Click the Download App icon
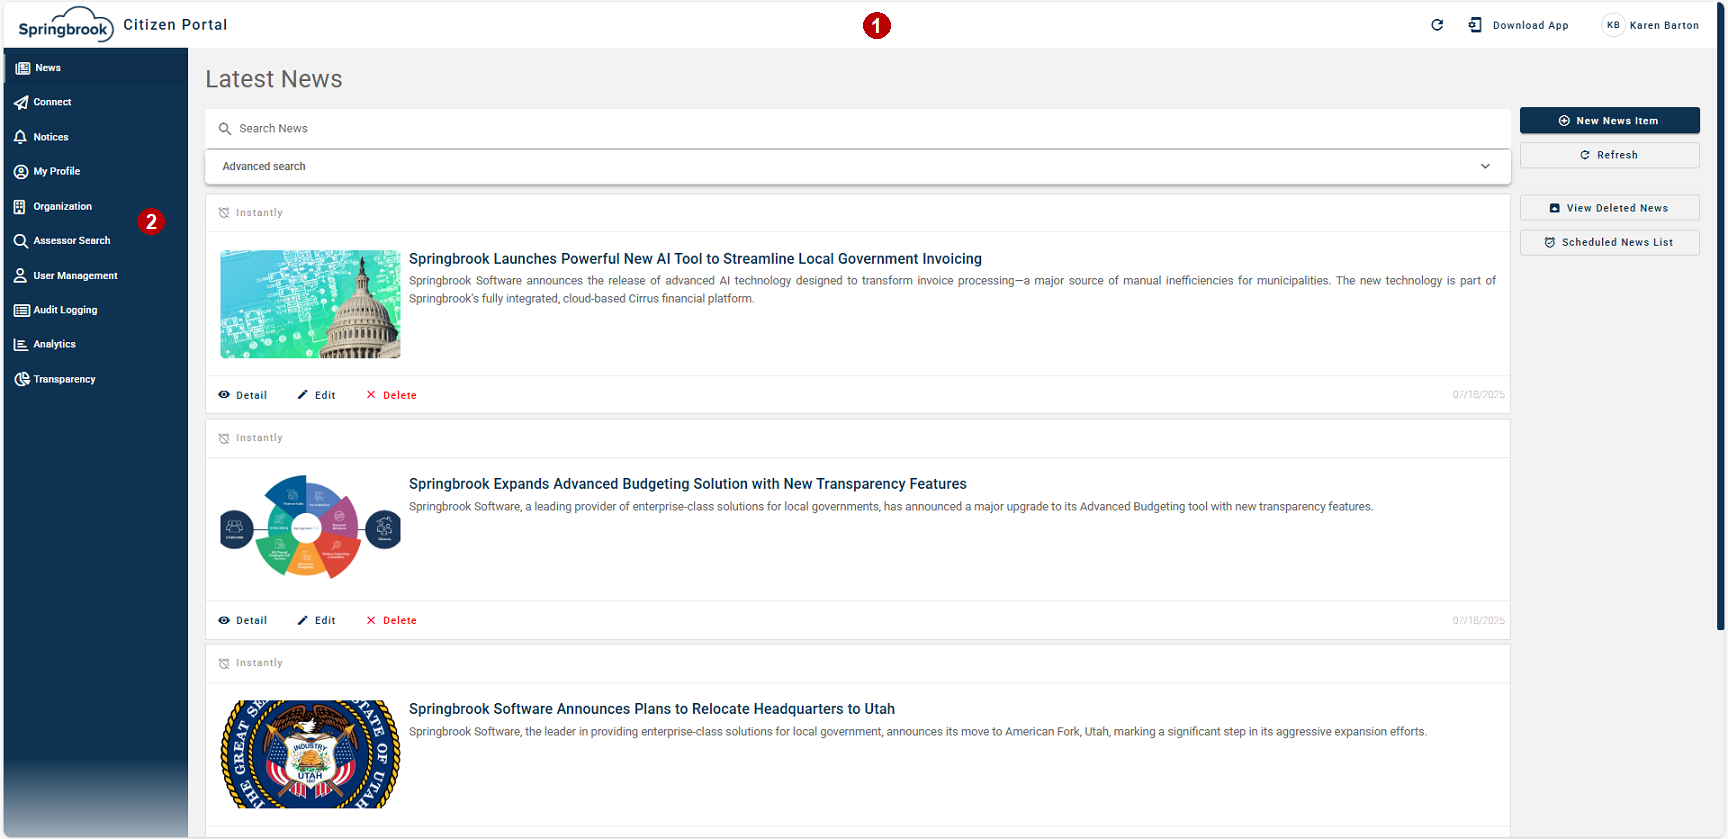Screen dimensions: 1728x839 1475,25
